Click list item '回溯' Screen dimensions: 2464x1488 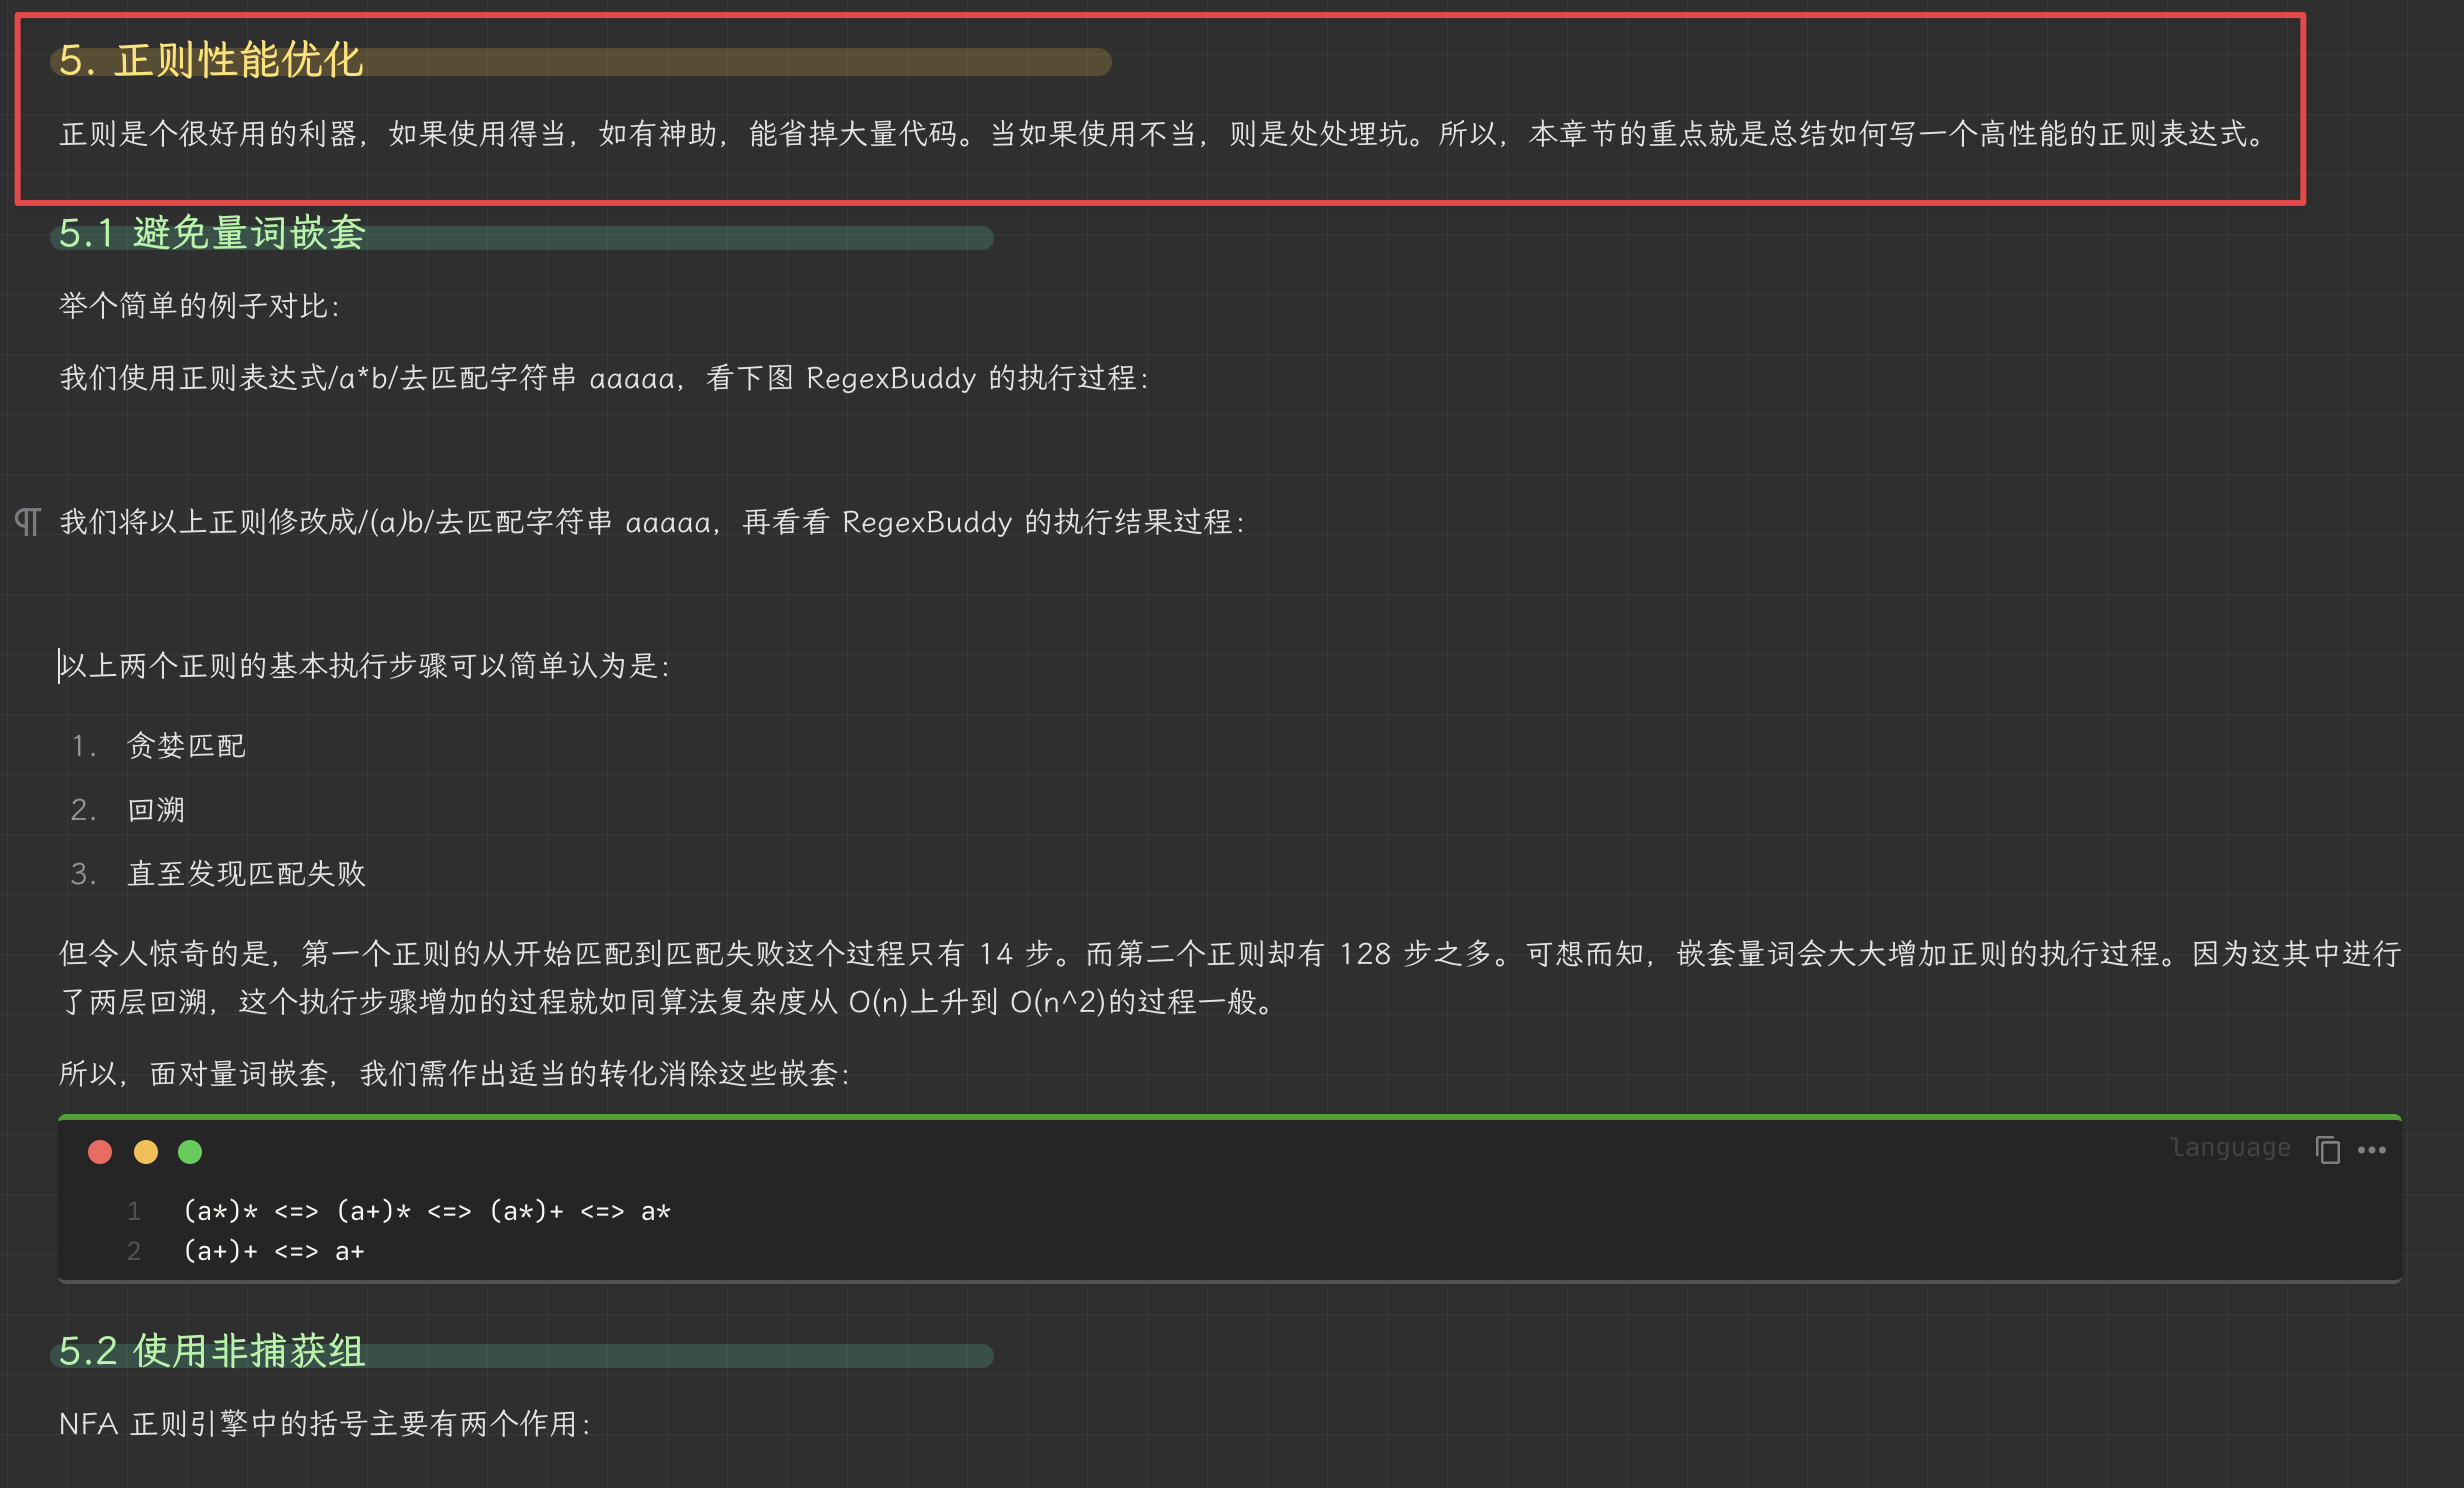coord(156,810)
